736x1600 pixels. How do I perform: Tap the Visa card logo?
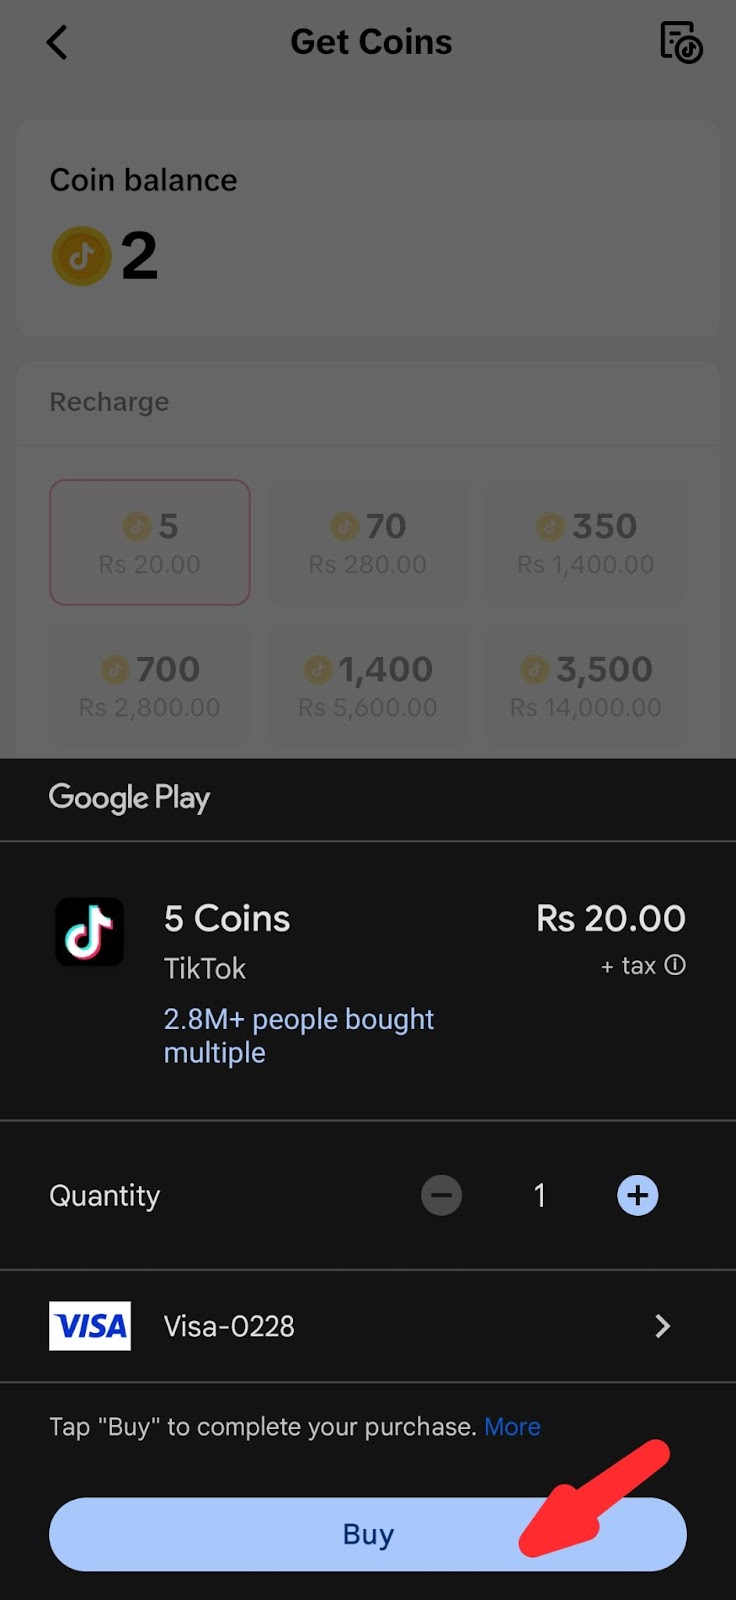(x=90, y=1326)
